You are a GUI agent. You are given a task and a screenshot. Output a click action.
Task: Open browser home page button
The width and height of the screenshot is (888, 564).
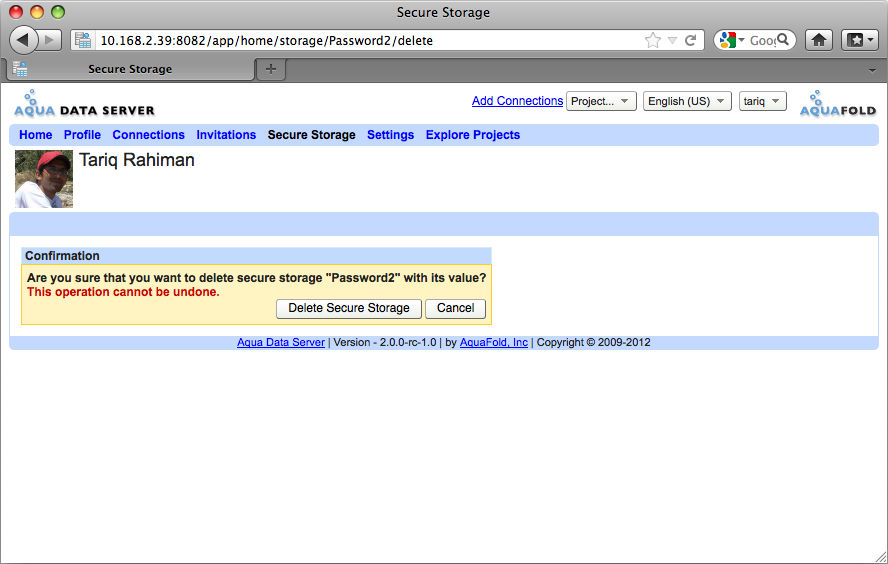click(819, 40)
